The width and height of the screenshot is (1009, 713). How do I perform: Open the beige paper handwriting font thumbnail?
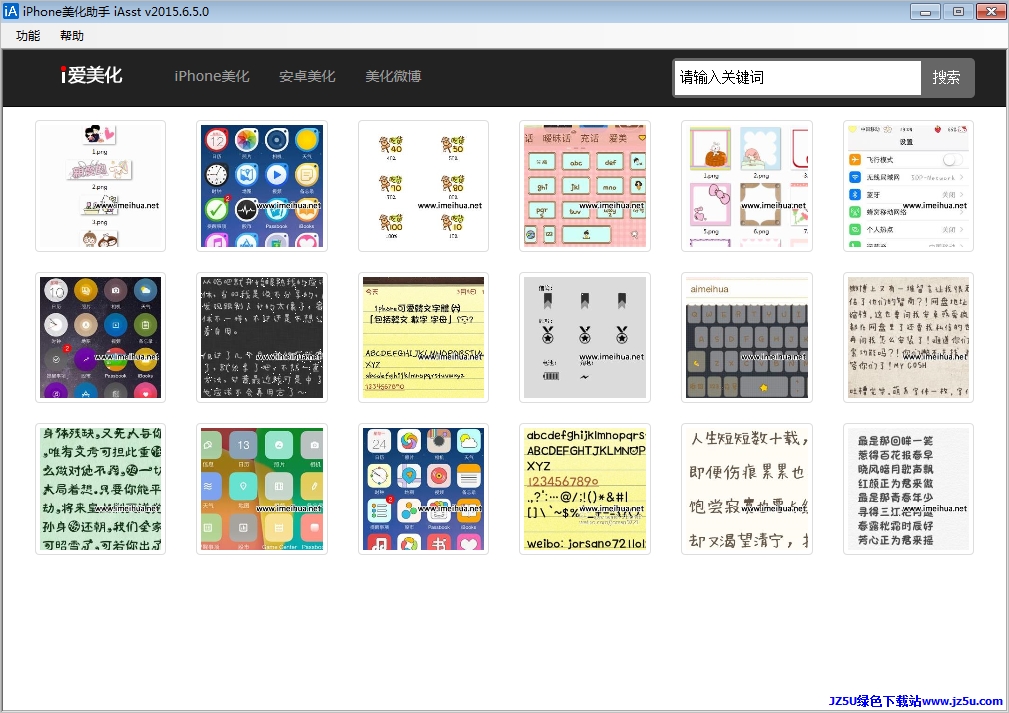pos(909,338)
